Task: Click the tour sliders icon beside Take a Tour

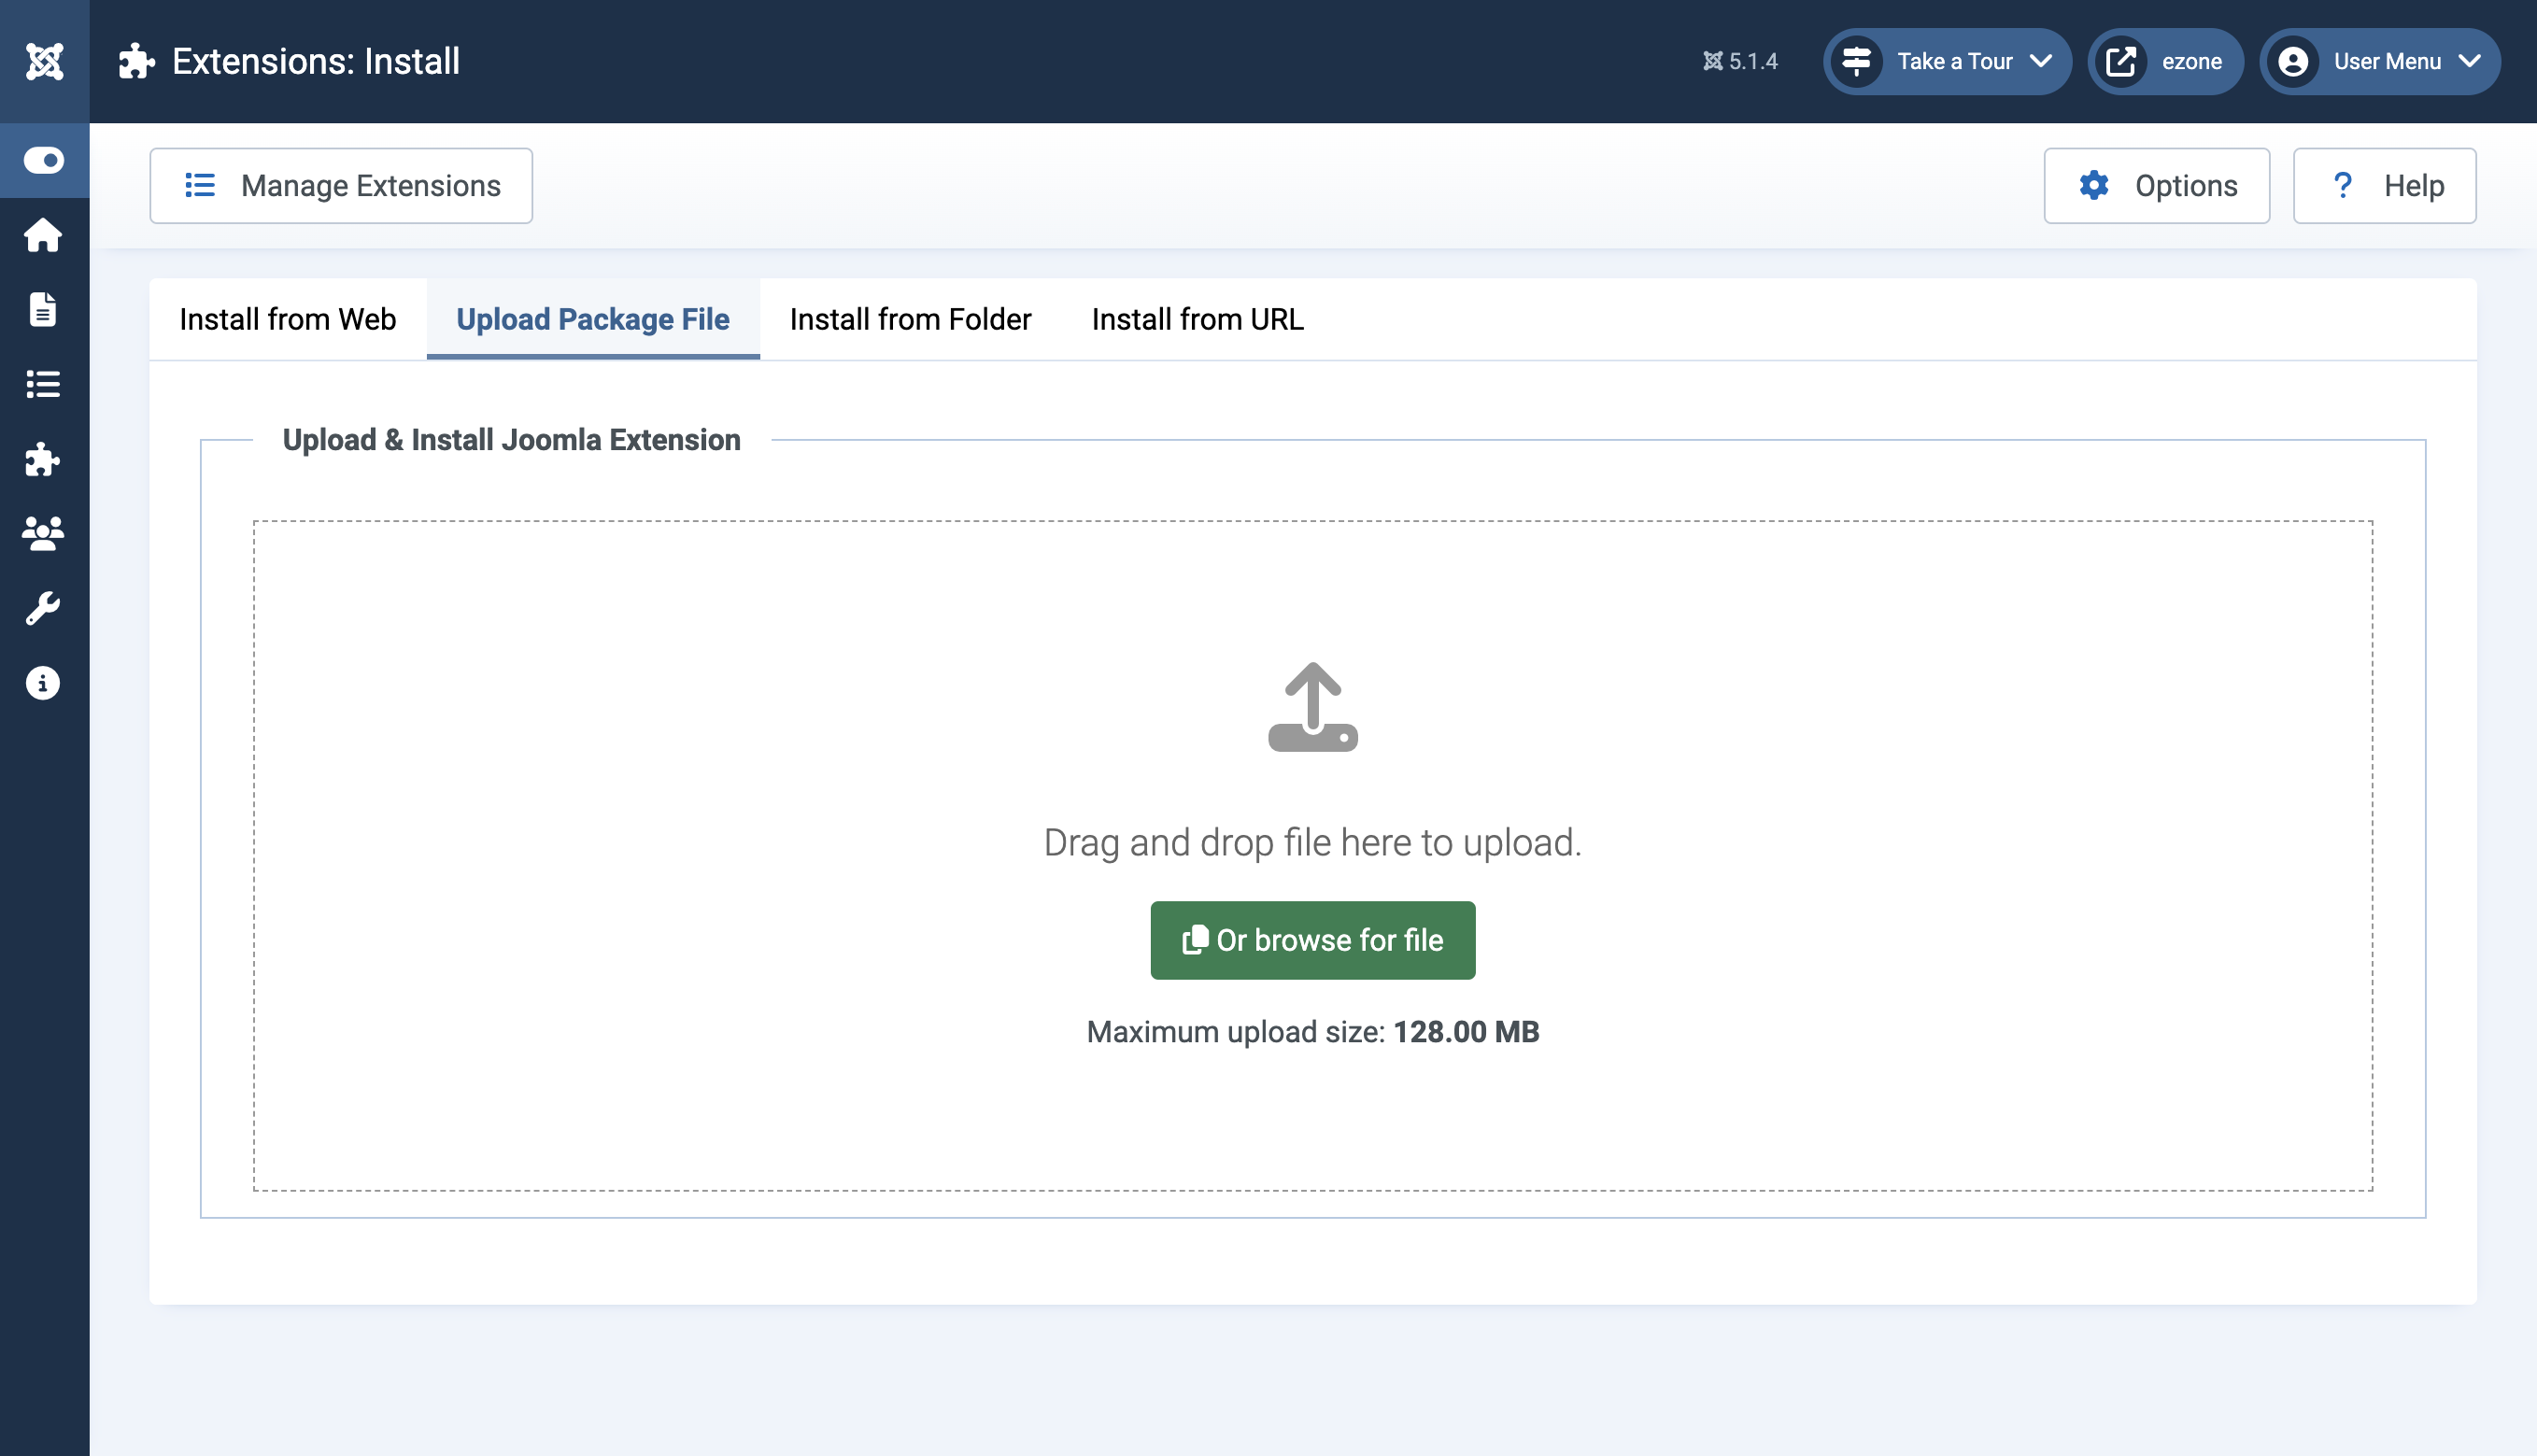Action: [x=1856, y=61]
